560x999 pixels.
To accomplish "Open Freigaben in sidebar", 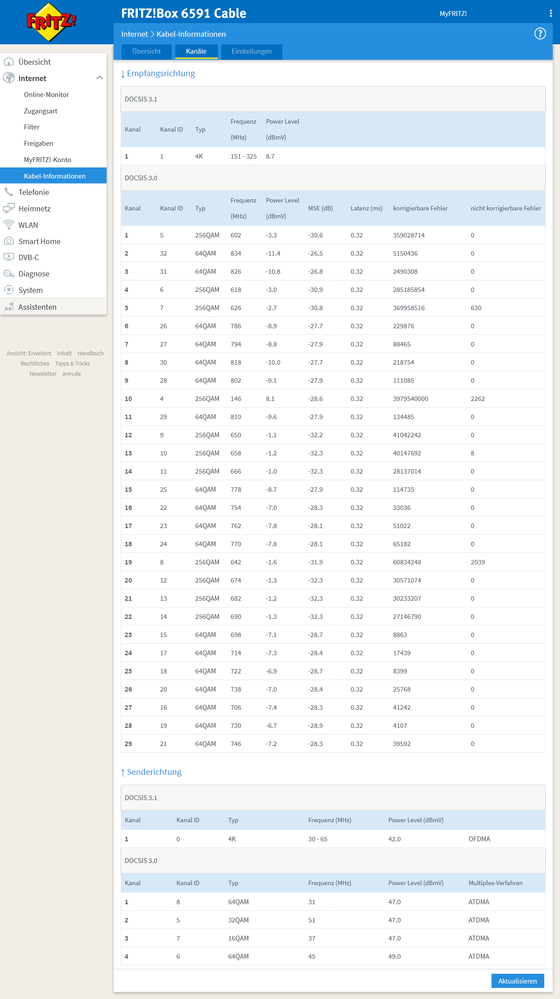I will click(x=38, y=143).
